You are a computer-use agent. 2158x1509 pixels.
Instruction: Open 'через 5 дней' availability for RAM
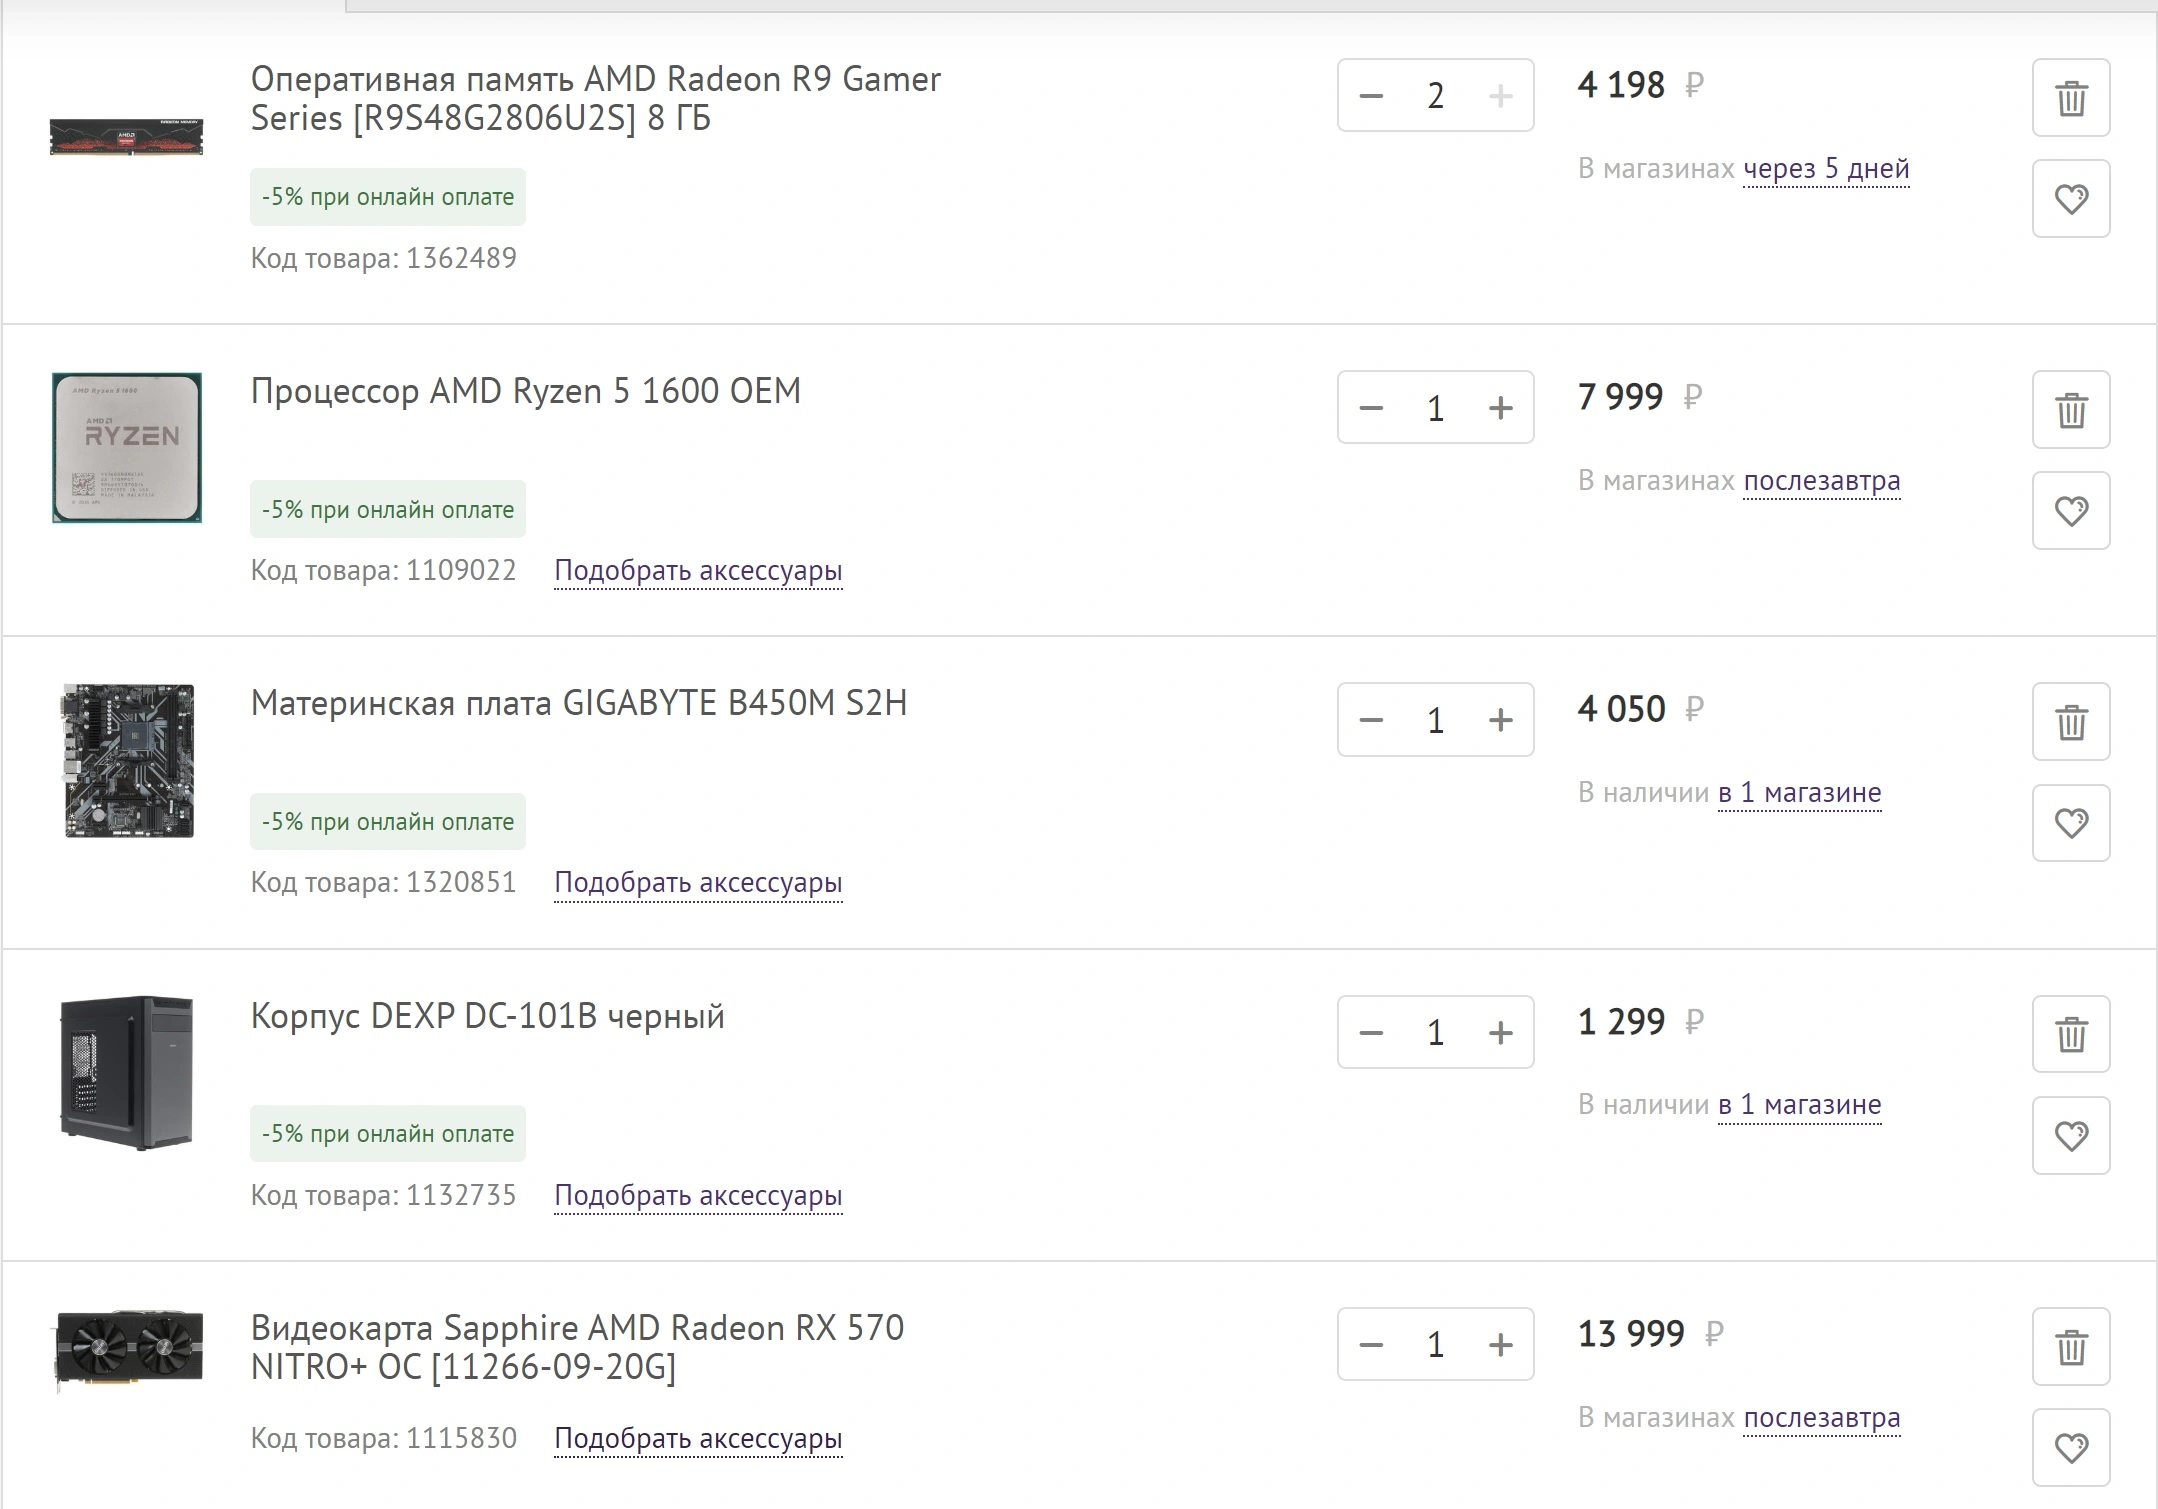(x=1826, y=169)
